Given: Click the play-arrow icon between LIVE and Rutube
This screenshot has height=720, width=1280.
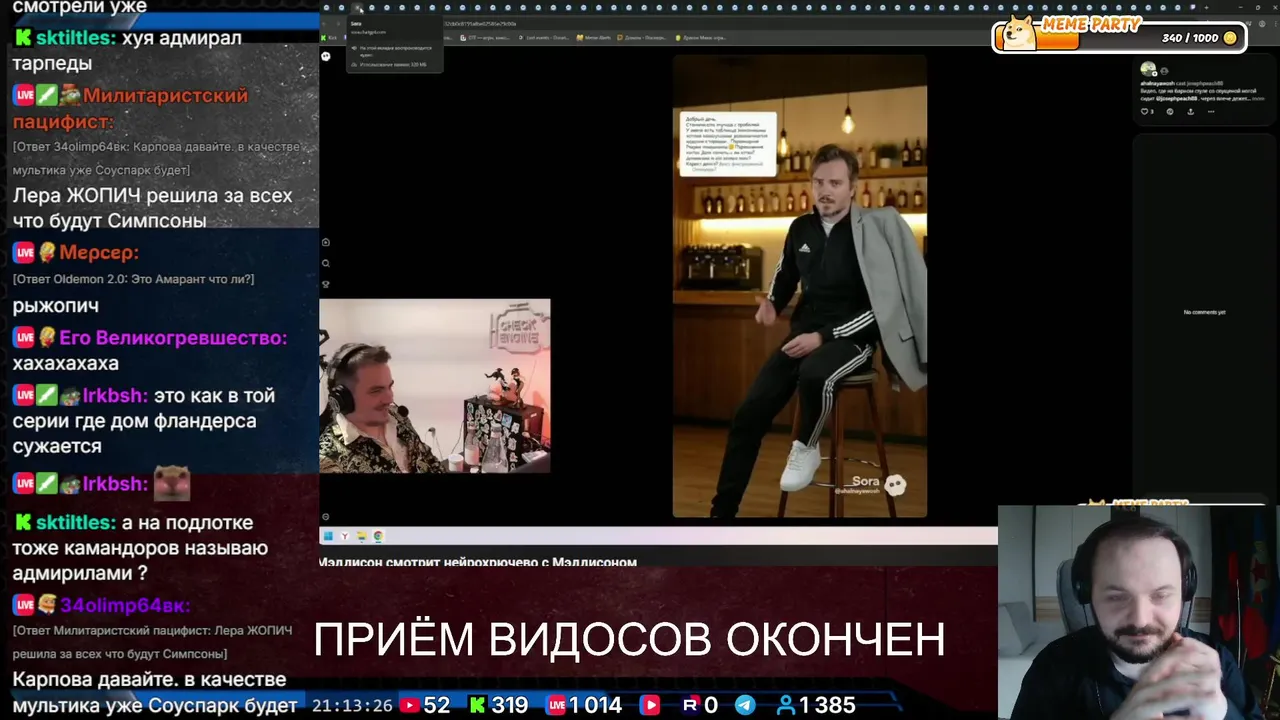Looking at the screenshot, I should pyautogui.click(x=650, y=705).
